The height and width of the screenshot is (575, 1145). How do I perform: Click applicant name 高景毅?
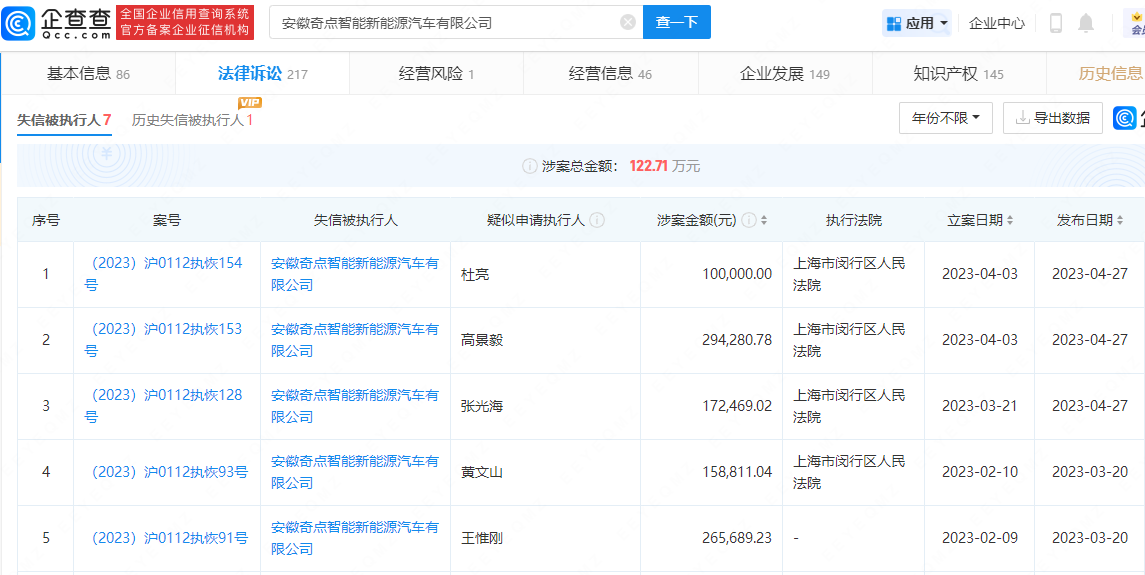tap(482, 340)
